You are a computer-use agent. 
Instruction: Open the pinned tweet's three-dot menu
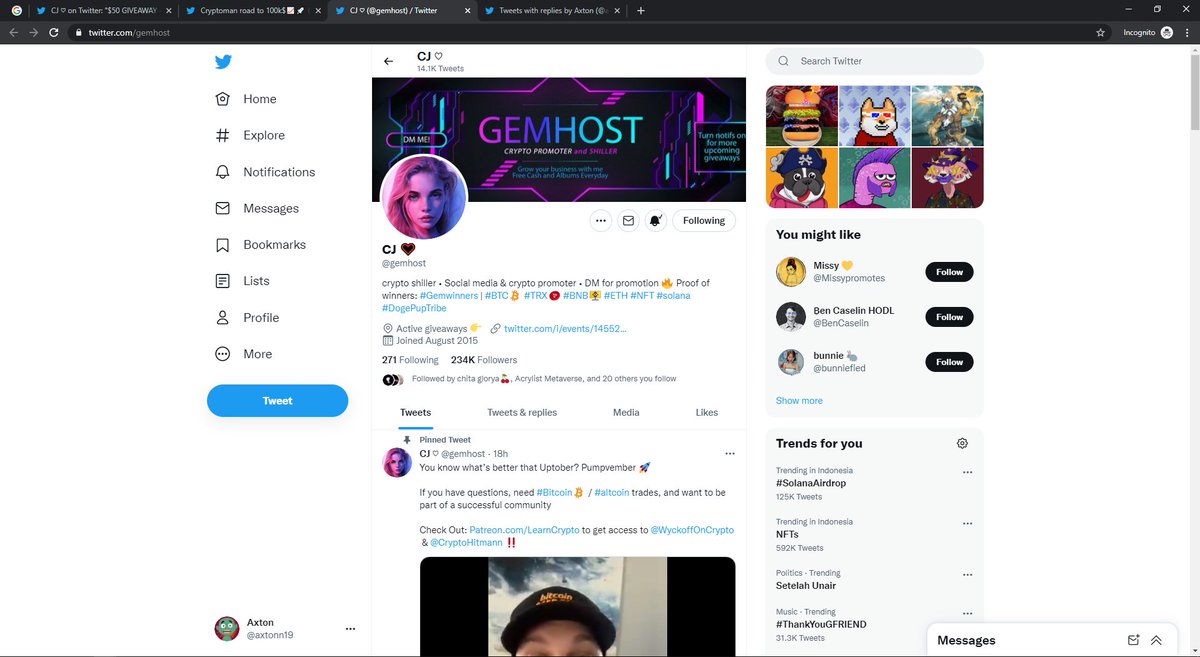(x=729, y=454)
